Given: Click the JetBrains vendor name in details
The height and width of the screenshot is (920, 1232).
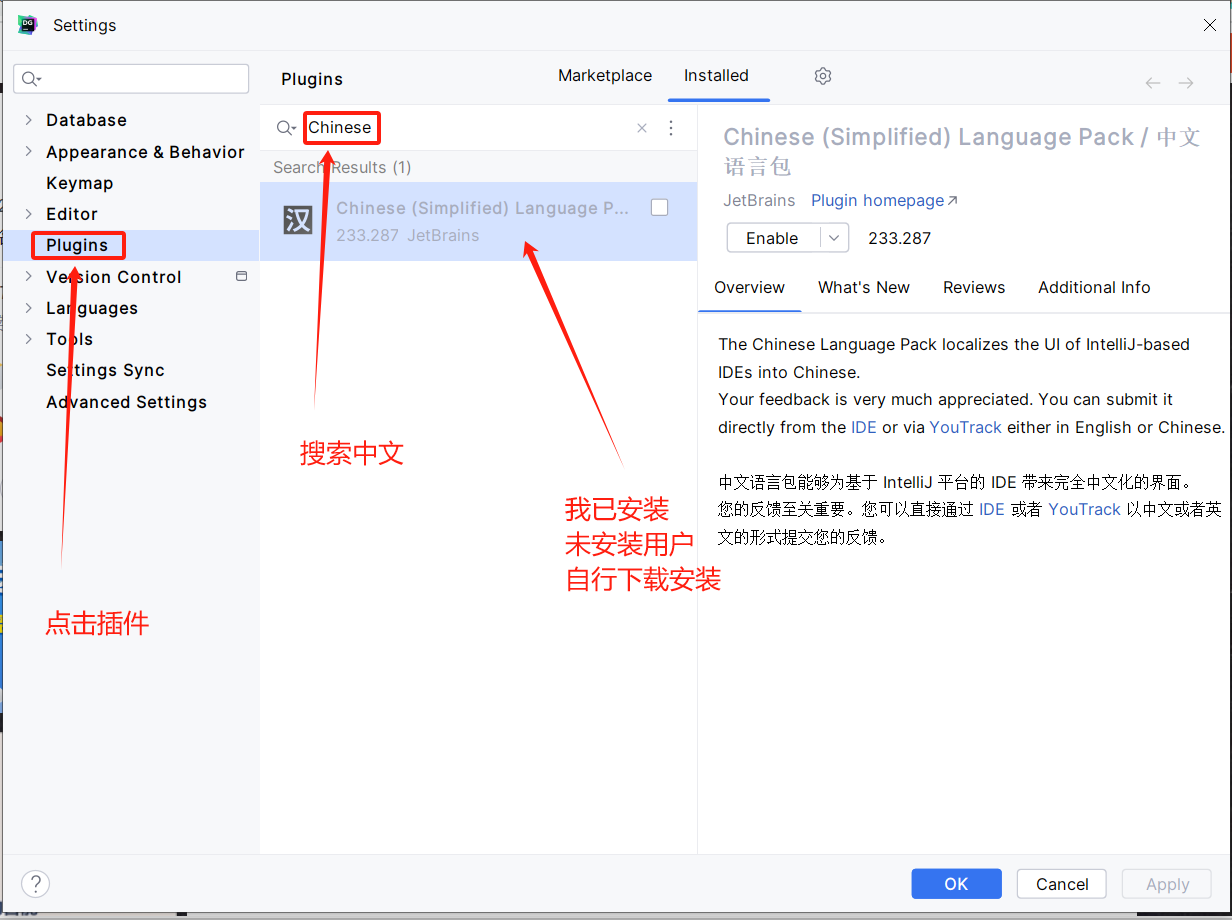Looking at the screenshot, I should [x=759, y=200].
